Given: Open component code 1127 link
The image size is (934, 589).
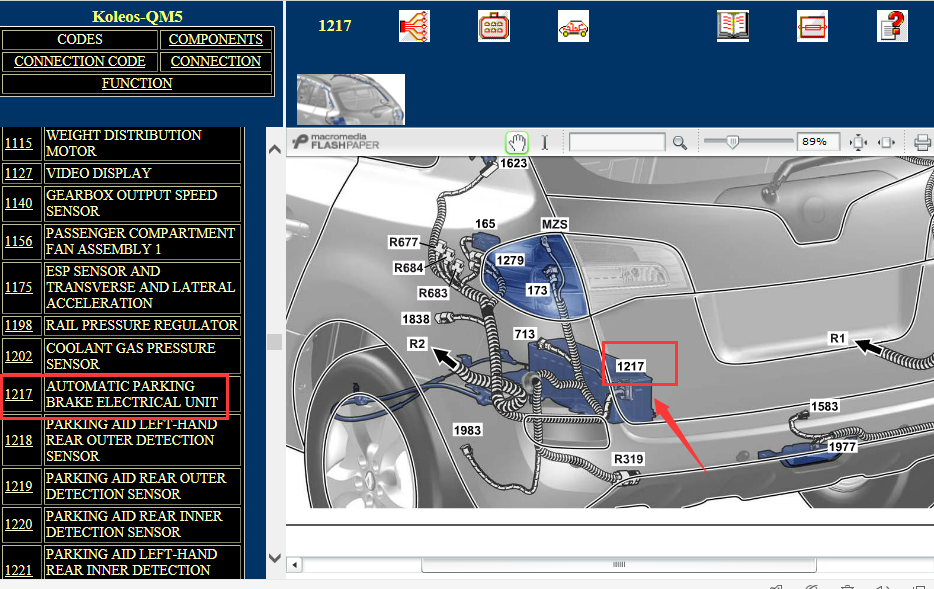Looking at the screenshot, I should click(18, 173).
